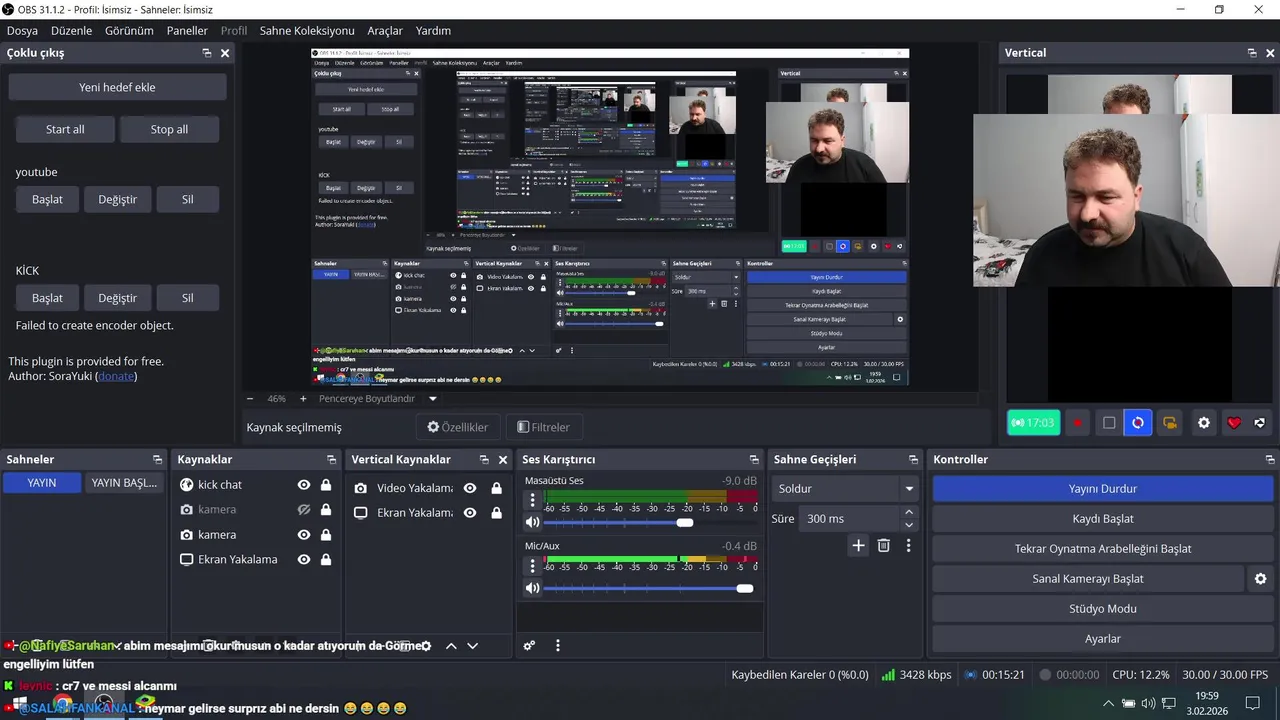
Task: Open the Paneller menu
Action: 187,31
